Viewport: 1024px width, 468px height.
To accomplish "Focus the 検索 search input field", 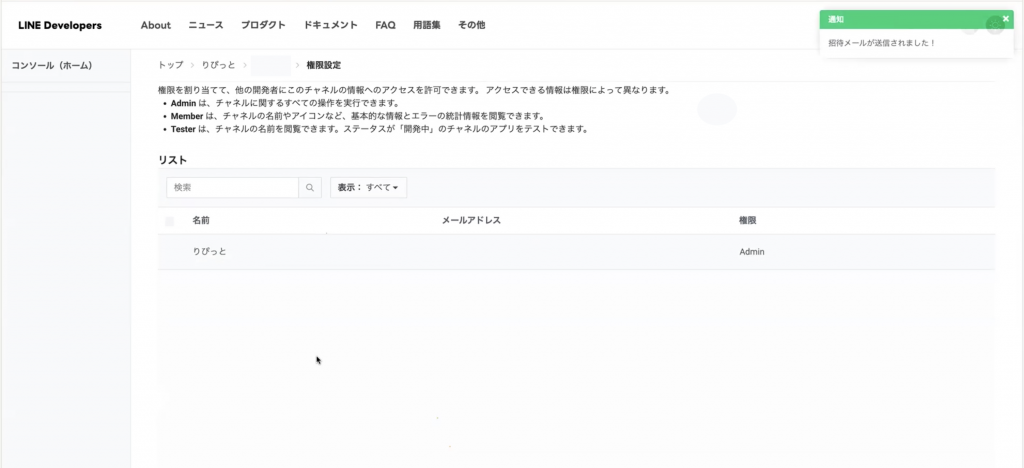I will tap(233, 187).
